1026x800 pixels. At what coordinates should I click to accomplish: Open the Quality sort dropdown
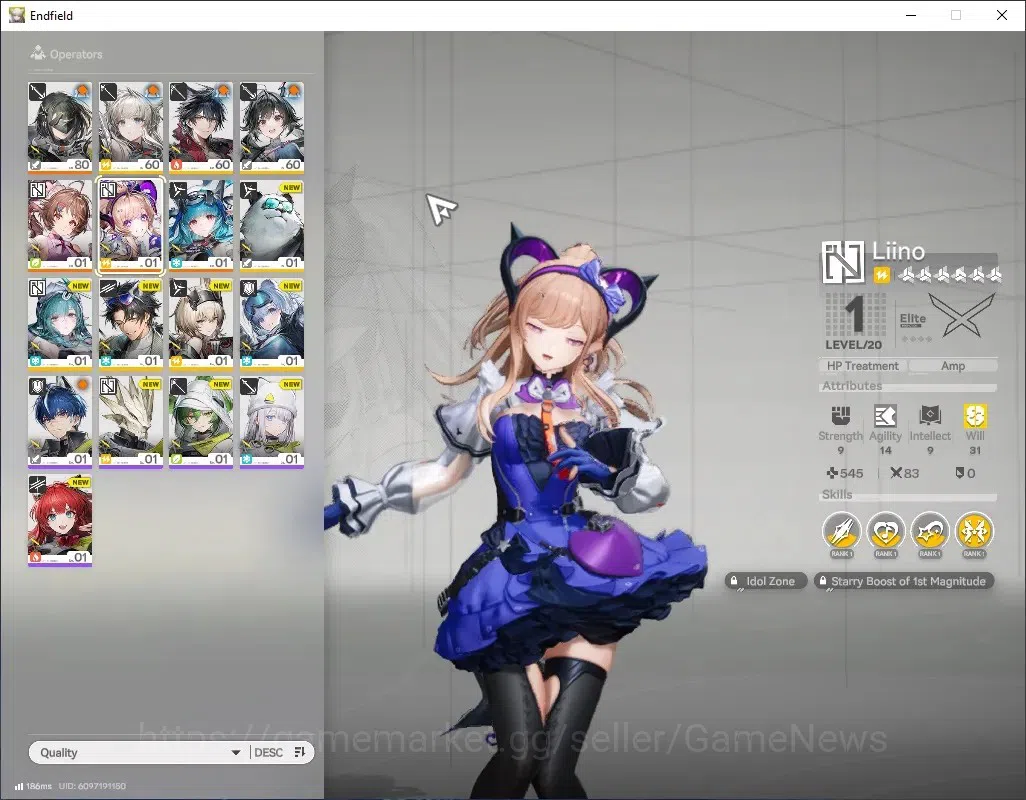click(137, 752)
